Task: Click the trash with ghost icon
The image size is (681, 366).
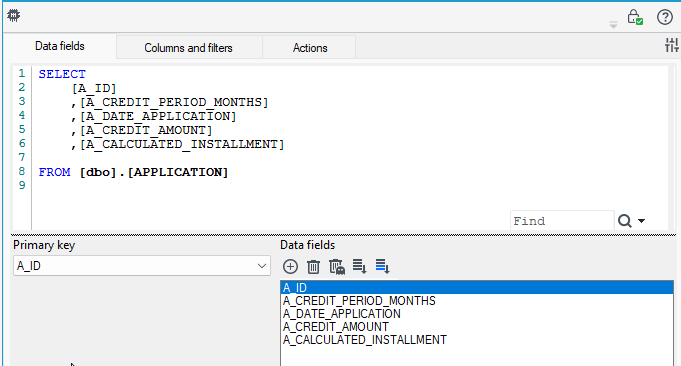Action: pos(337,267)
